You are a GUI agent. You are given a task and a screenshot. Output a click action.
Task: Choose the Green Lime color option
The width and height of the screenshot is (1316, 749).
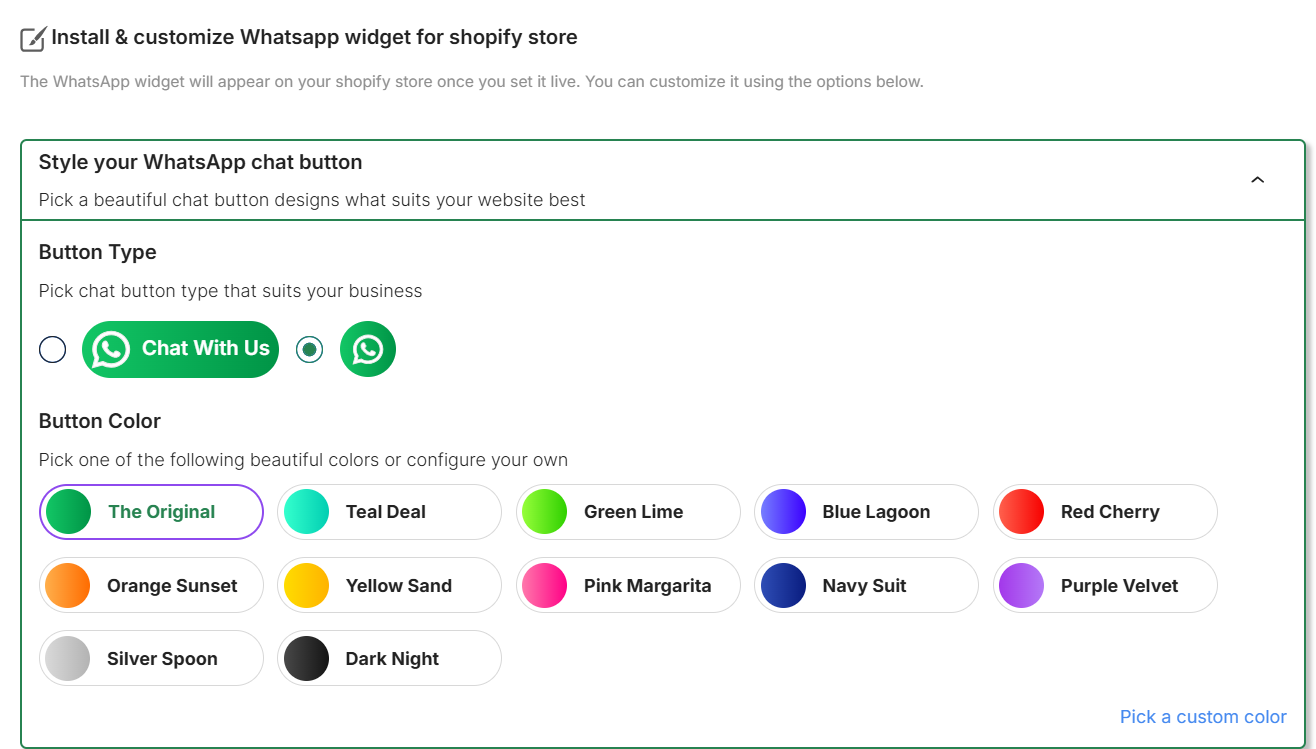(628, 512)
